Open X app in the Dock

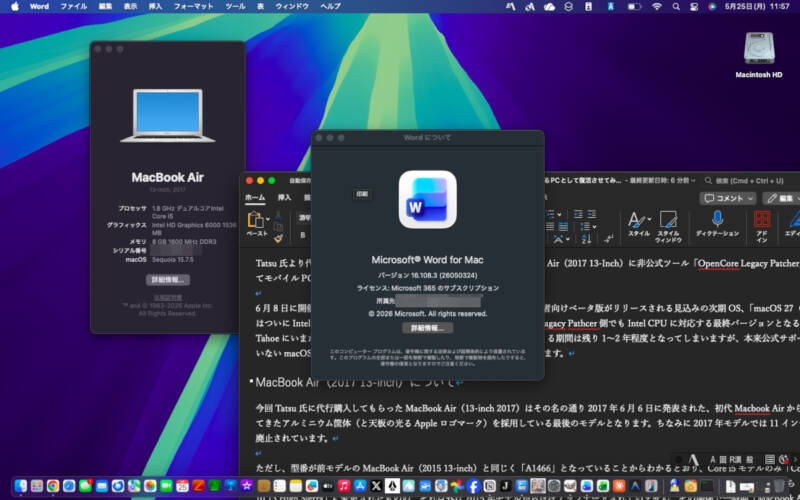coord(376,486)
